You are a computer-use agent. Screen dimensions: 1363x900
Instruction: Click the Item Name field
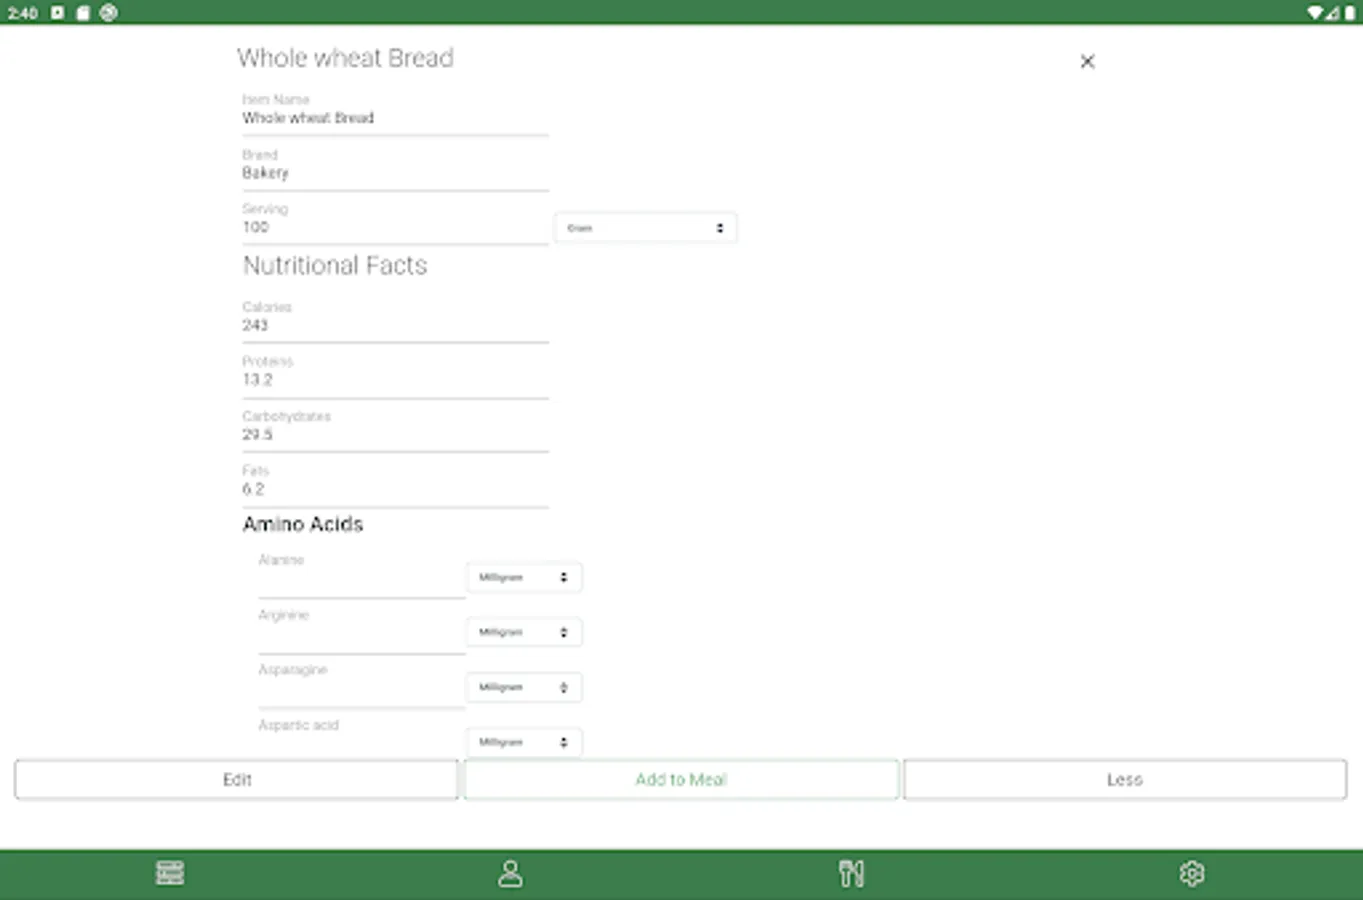click(x=395, y=118)
